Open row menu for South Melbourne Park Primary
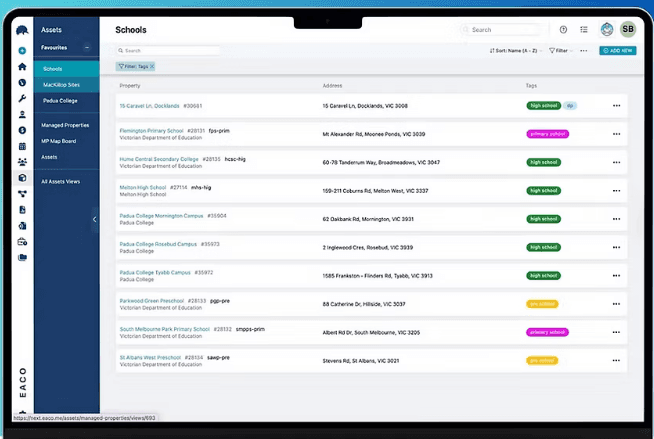The image size is (654, 439). 616,332
